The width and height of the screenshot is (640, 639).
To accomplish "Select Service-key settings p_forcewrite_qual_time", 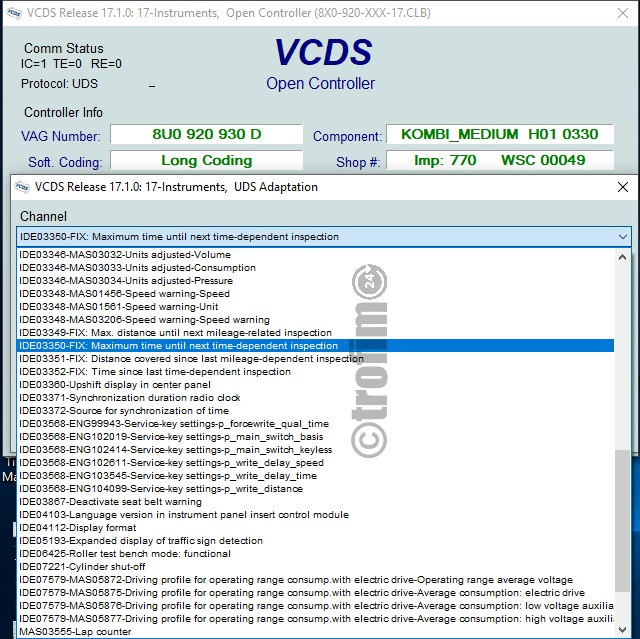I will click(x=316, y=424).
